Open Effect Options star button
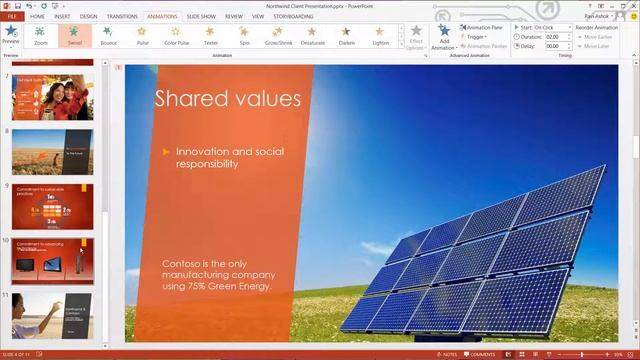 pyautogui.click(x=416, y=37)
